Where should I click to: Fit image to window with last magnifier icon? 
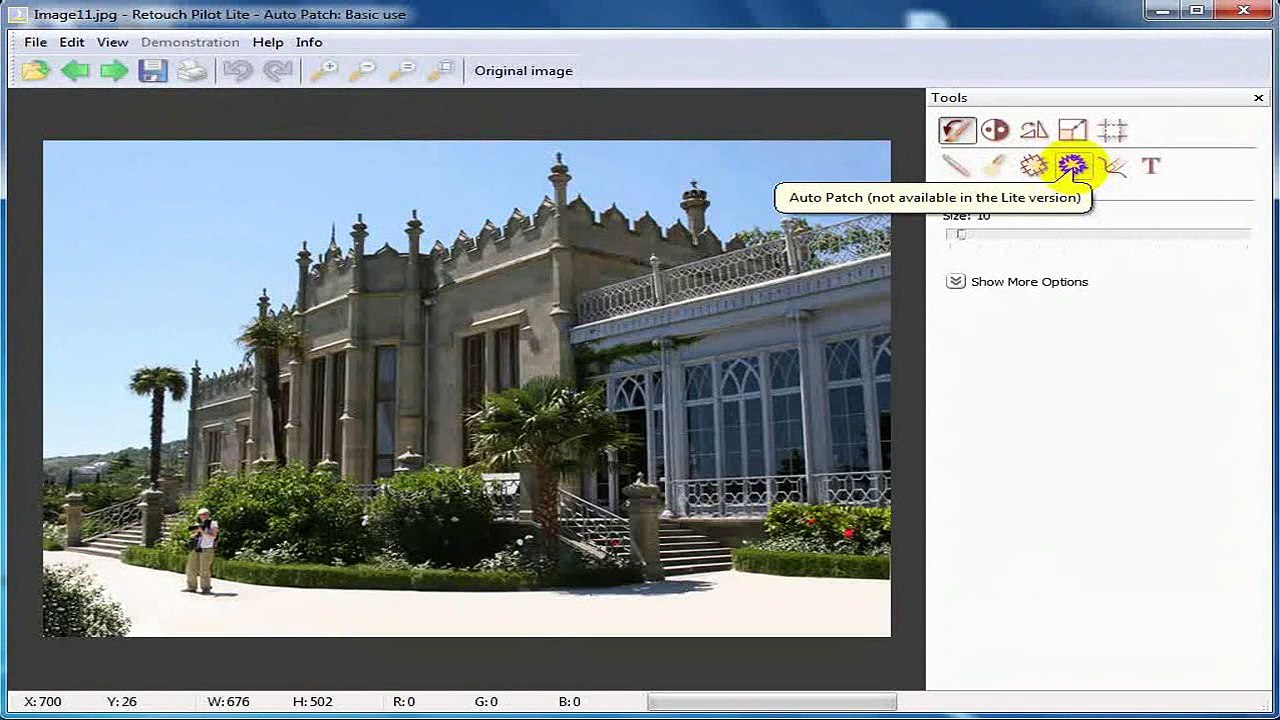[x=440, y=71]
